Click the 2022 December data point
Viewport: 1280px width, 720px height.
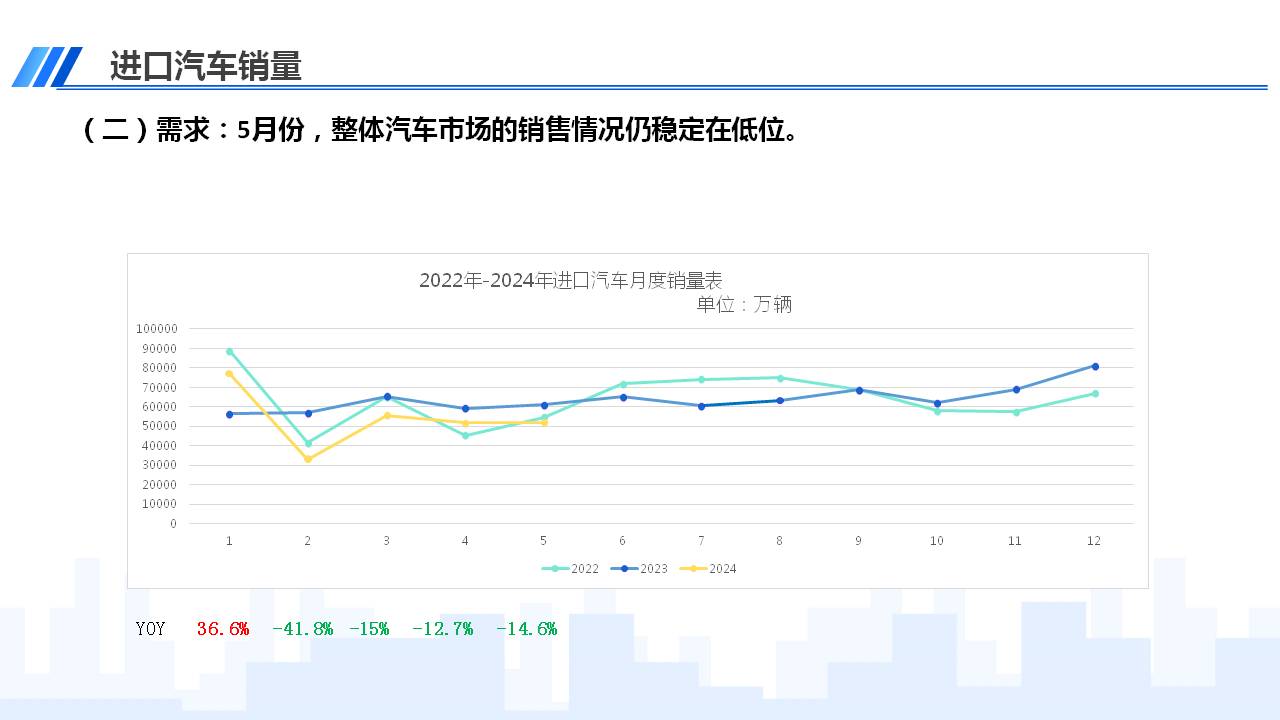pyautogui.click(x=1095, y=394)
